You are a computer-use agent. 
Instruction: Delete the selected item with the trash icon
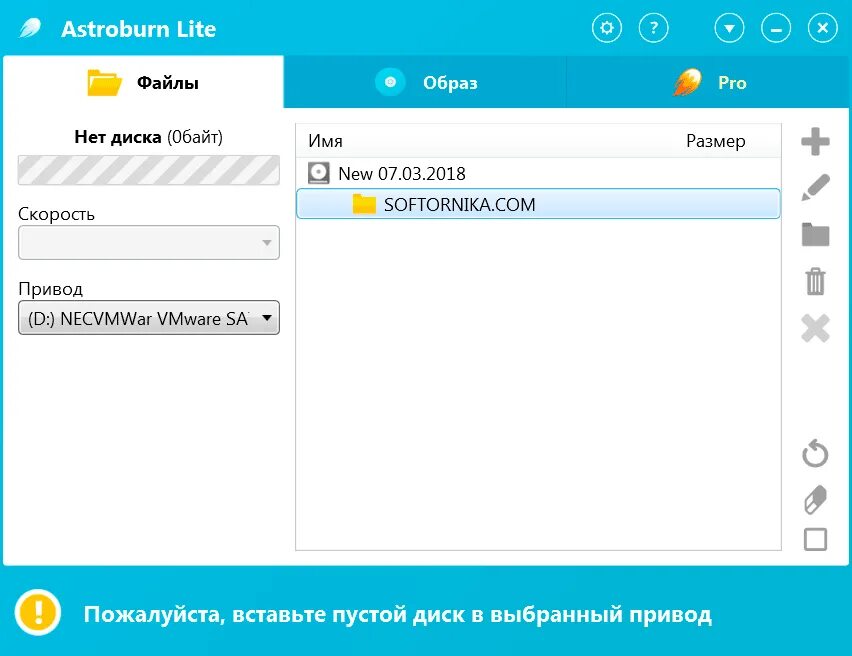click(x=814, y=281)
